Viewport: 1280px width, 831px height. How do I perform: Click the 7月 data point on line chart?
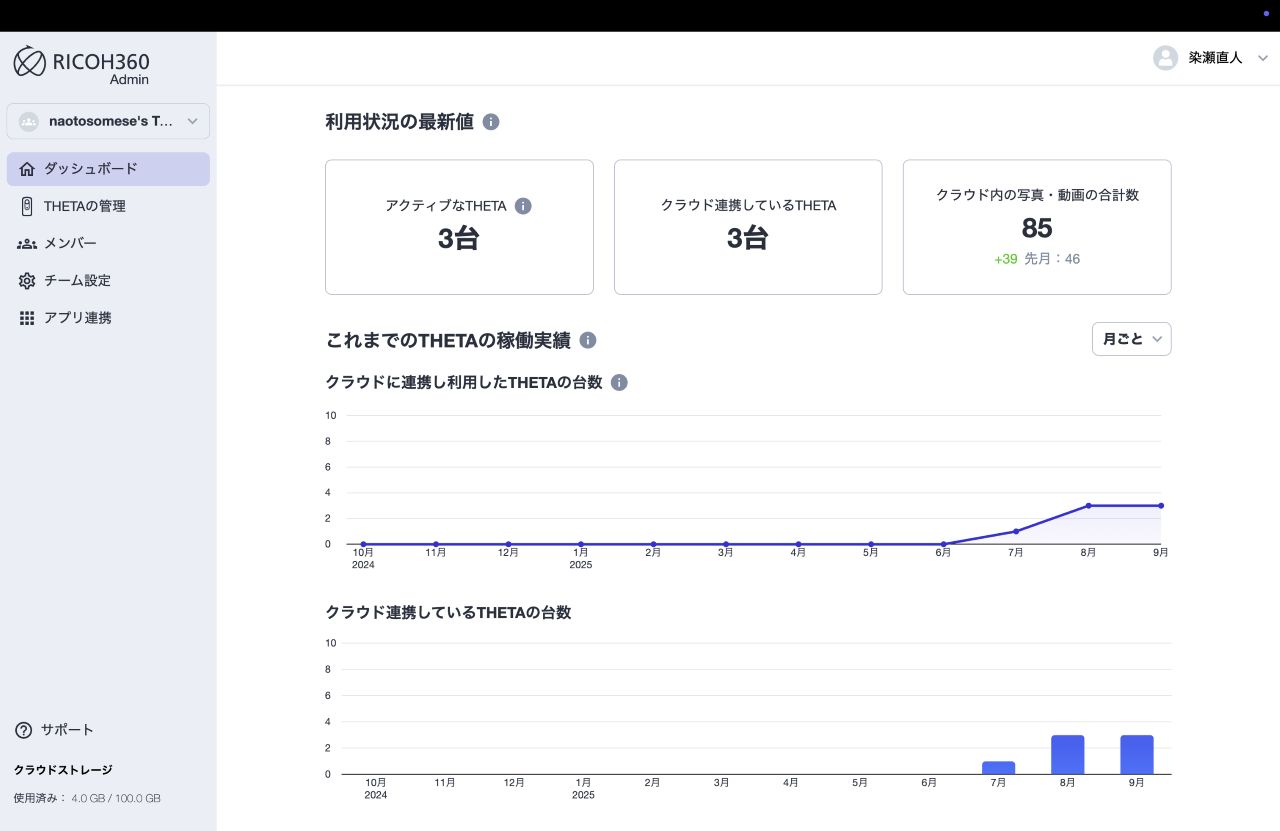click(x=1016, y=531)
